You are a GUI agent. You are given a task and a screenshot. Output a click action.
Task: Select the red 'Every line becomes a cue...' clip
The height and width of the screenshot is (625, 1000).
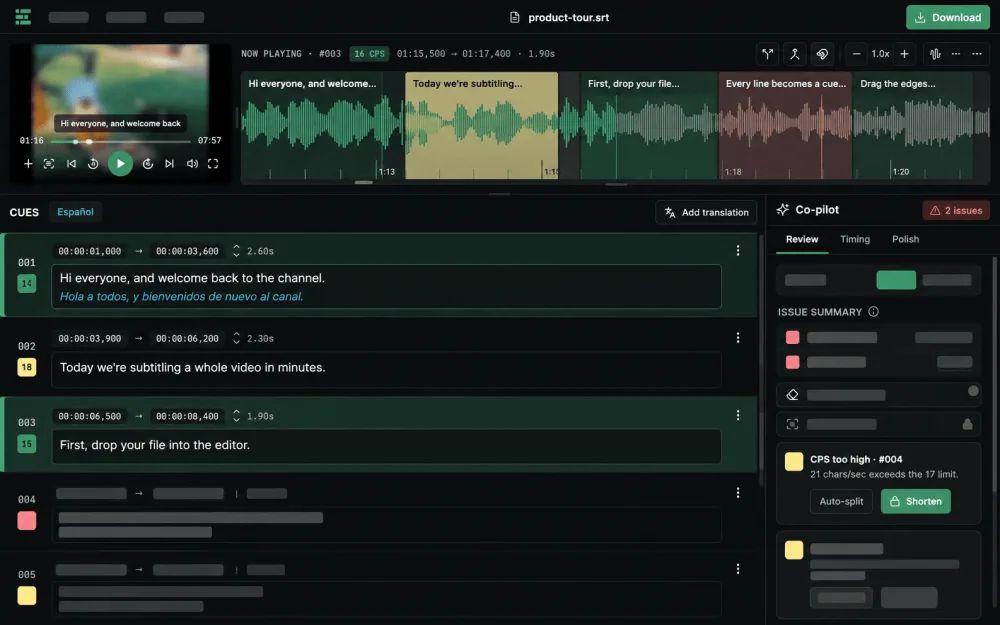click(x=785, y=125)
